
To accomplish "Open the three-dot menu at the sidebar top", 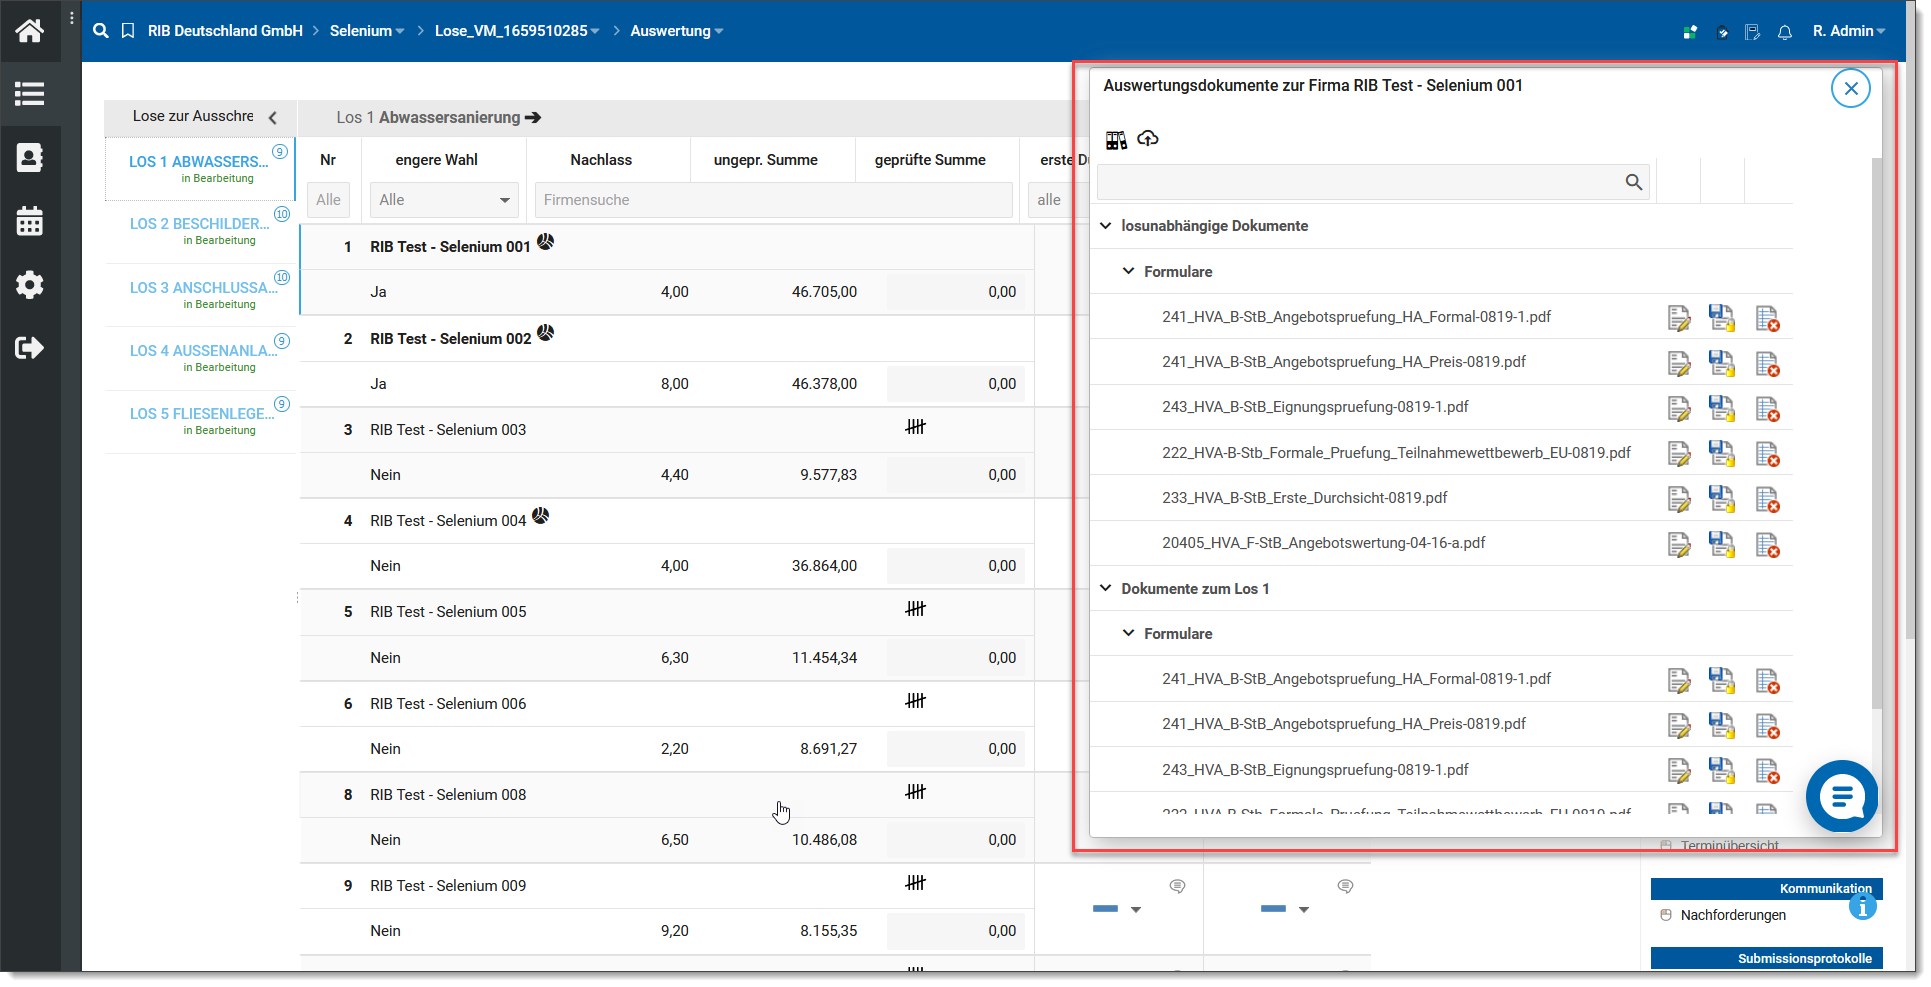I will coord(72,18).
